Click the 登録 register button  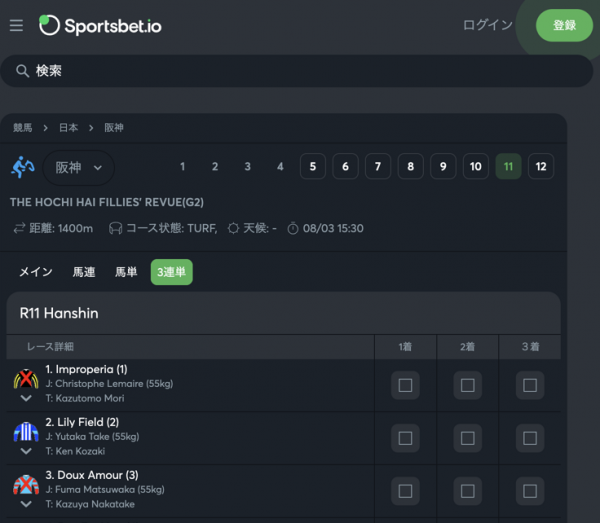[564, 26]
